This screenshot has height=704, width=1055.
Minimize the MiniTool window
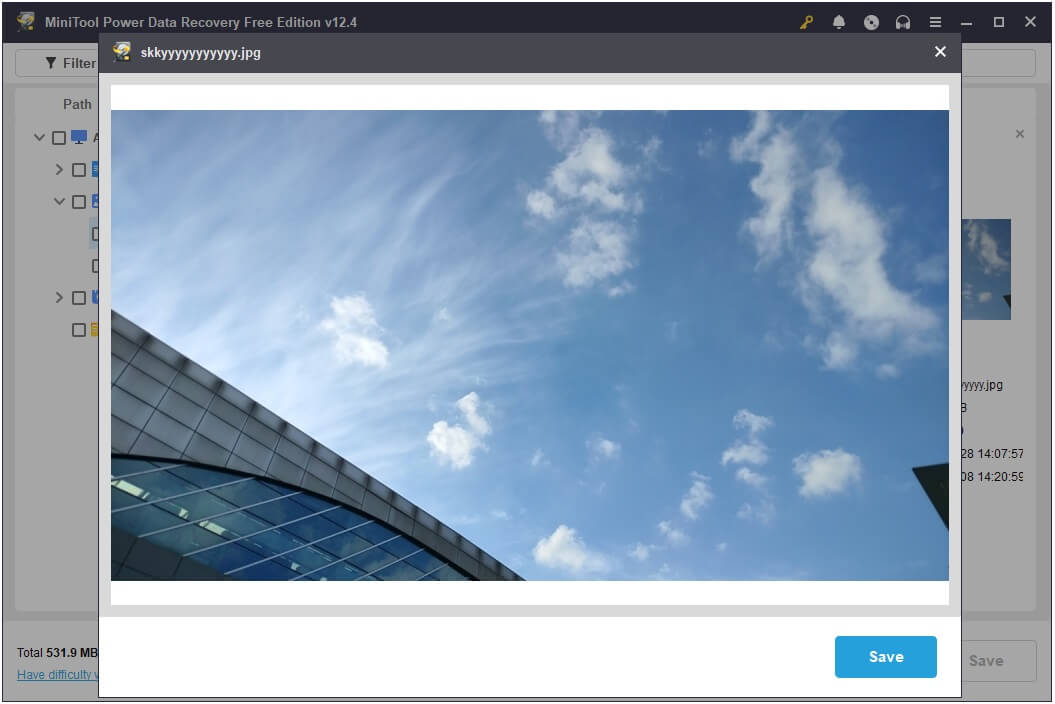(966, 22)
